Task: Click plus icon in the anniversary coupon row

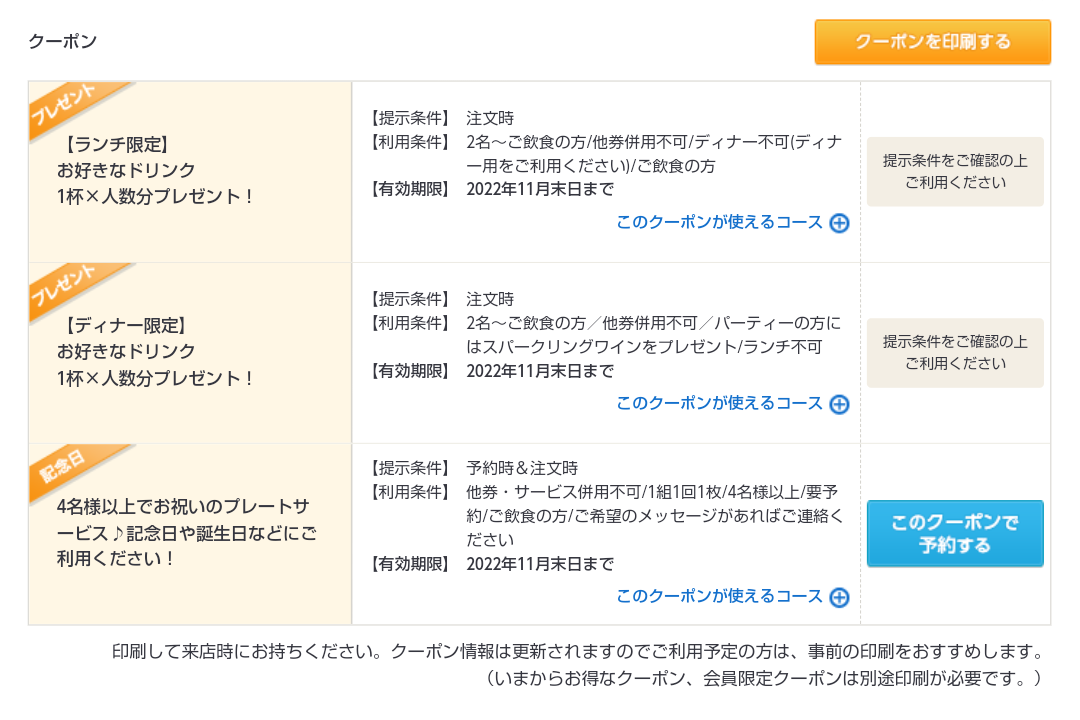Action: (840, 597)
